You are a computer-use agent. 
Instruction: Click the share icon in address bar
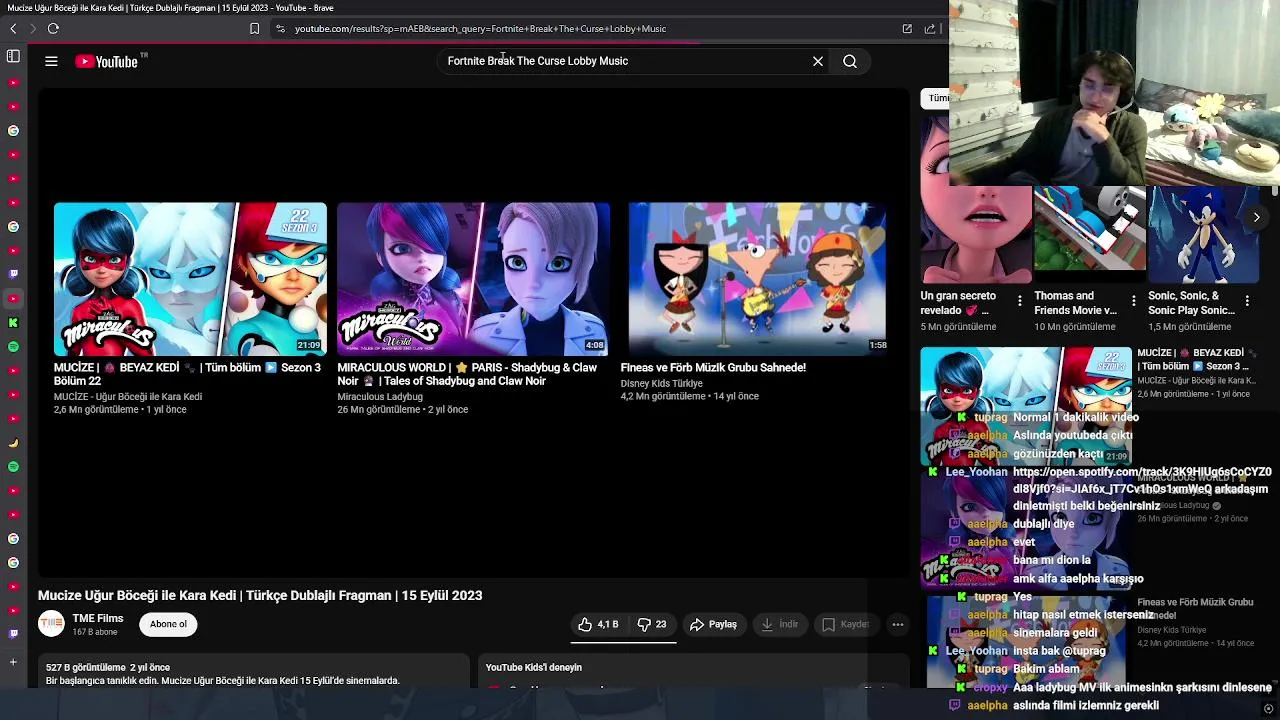coord(929,29)
